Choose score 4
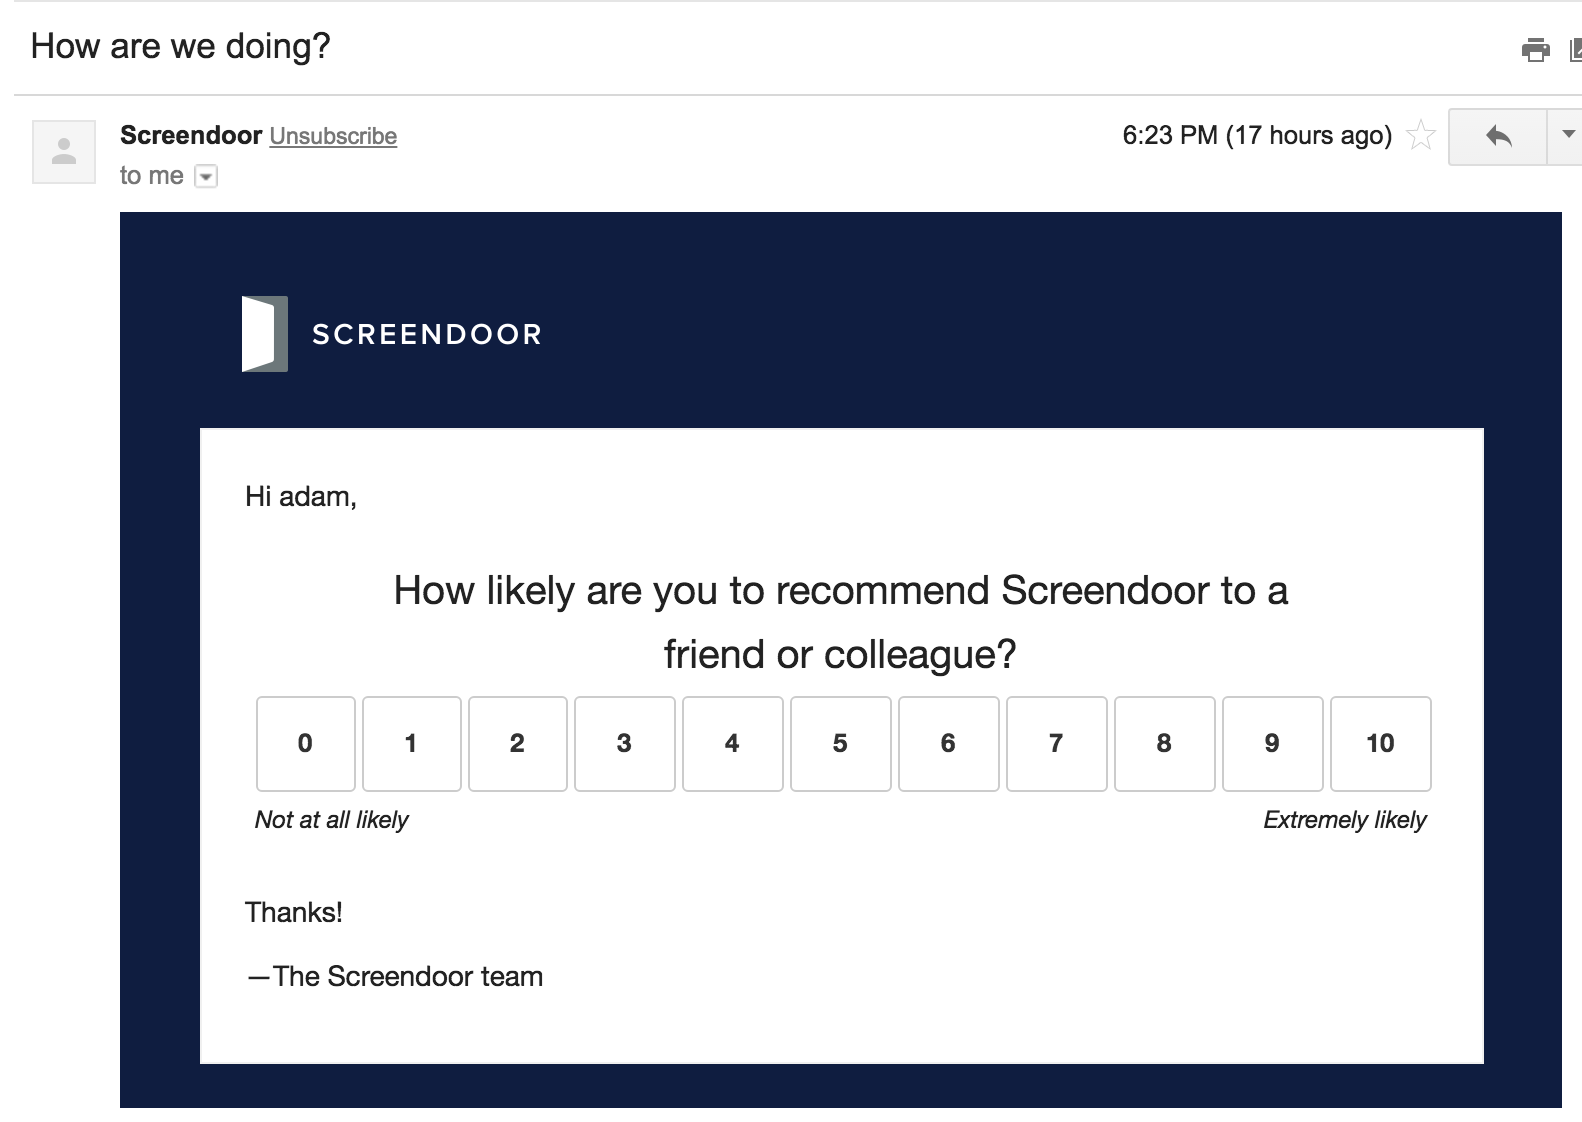The width and height of the screenshot is (1582, 1122). (x=733, y=744)
